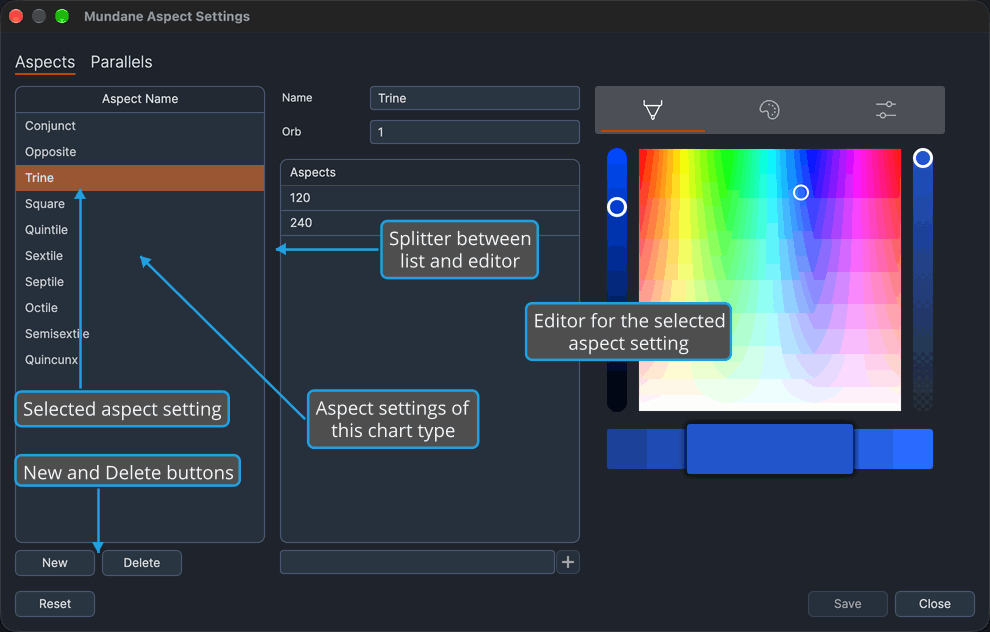Click the Name input field
This screenshot has width=990, height=632.
coord(474,98)
